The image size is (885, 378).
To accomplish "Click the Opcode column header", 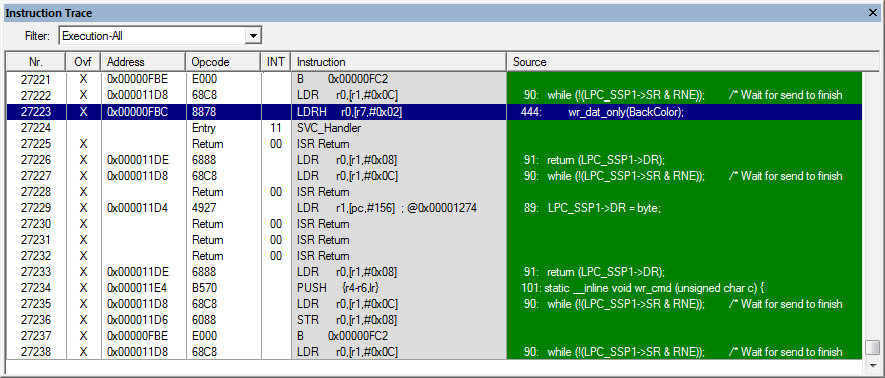I will pyautogui.click(x=223, y=62).
